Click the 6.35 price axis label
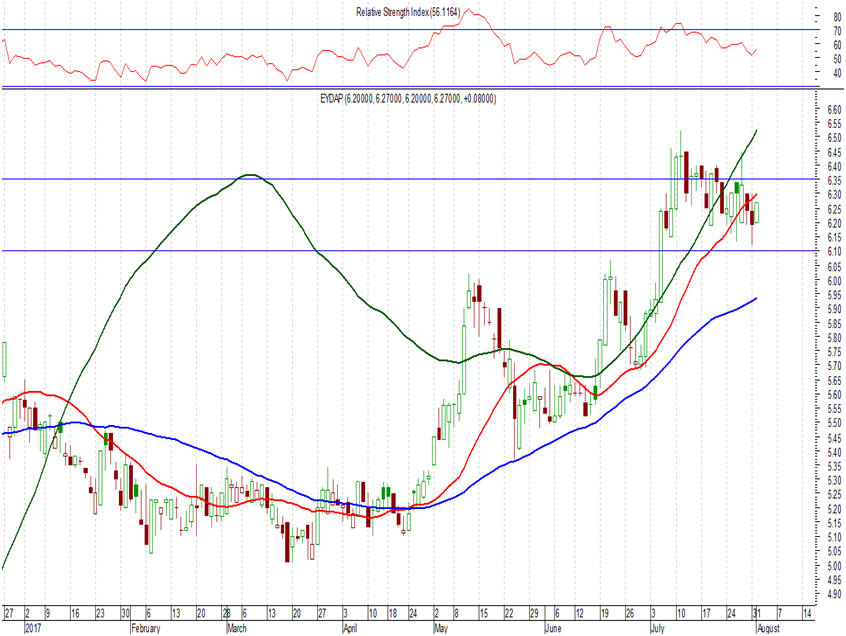Viewport: 846px width, 636px height. [x=835, y=181]
